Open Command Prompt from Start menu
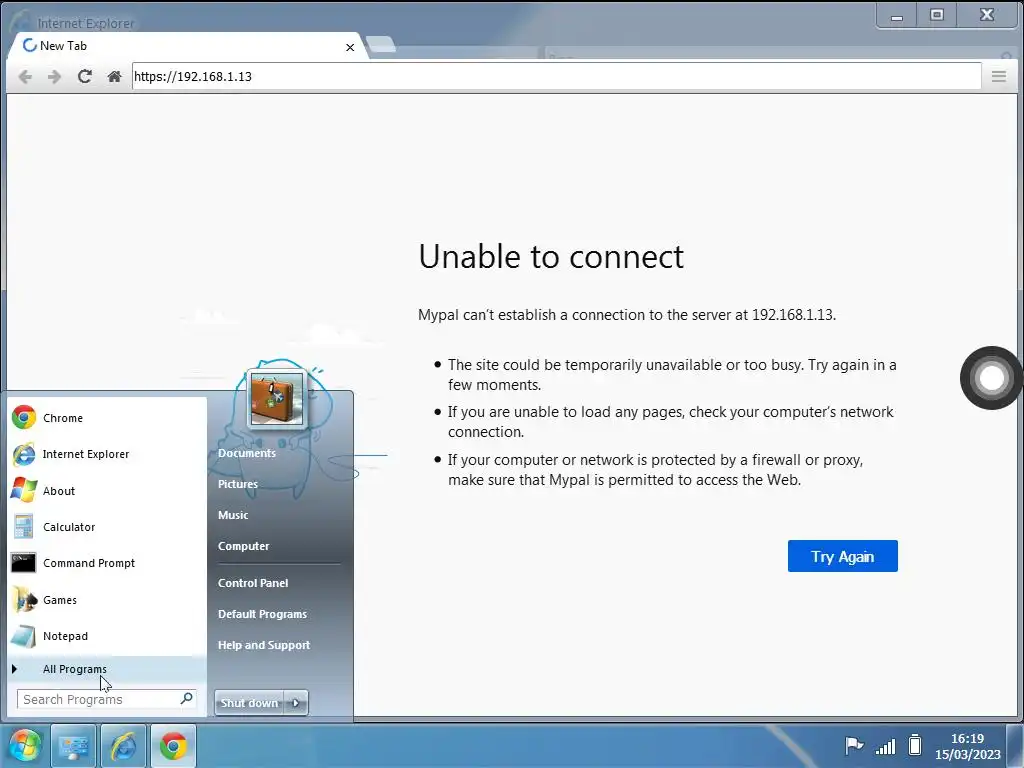The image size is (1024, 768). 107,563
